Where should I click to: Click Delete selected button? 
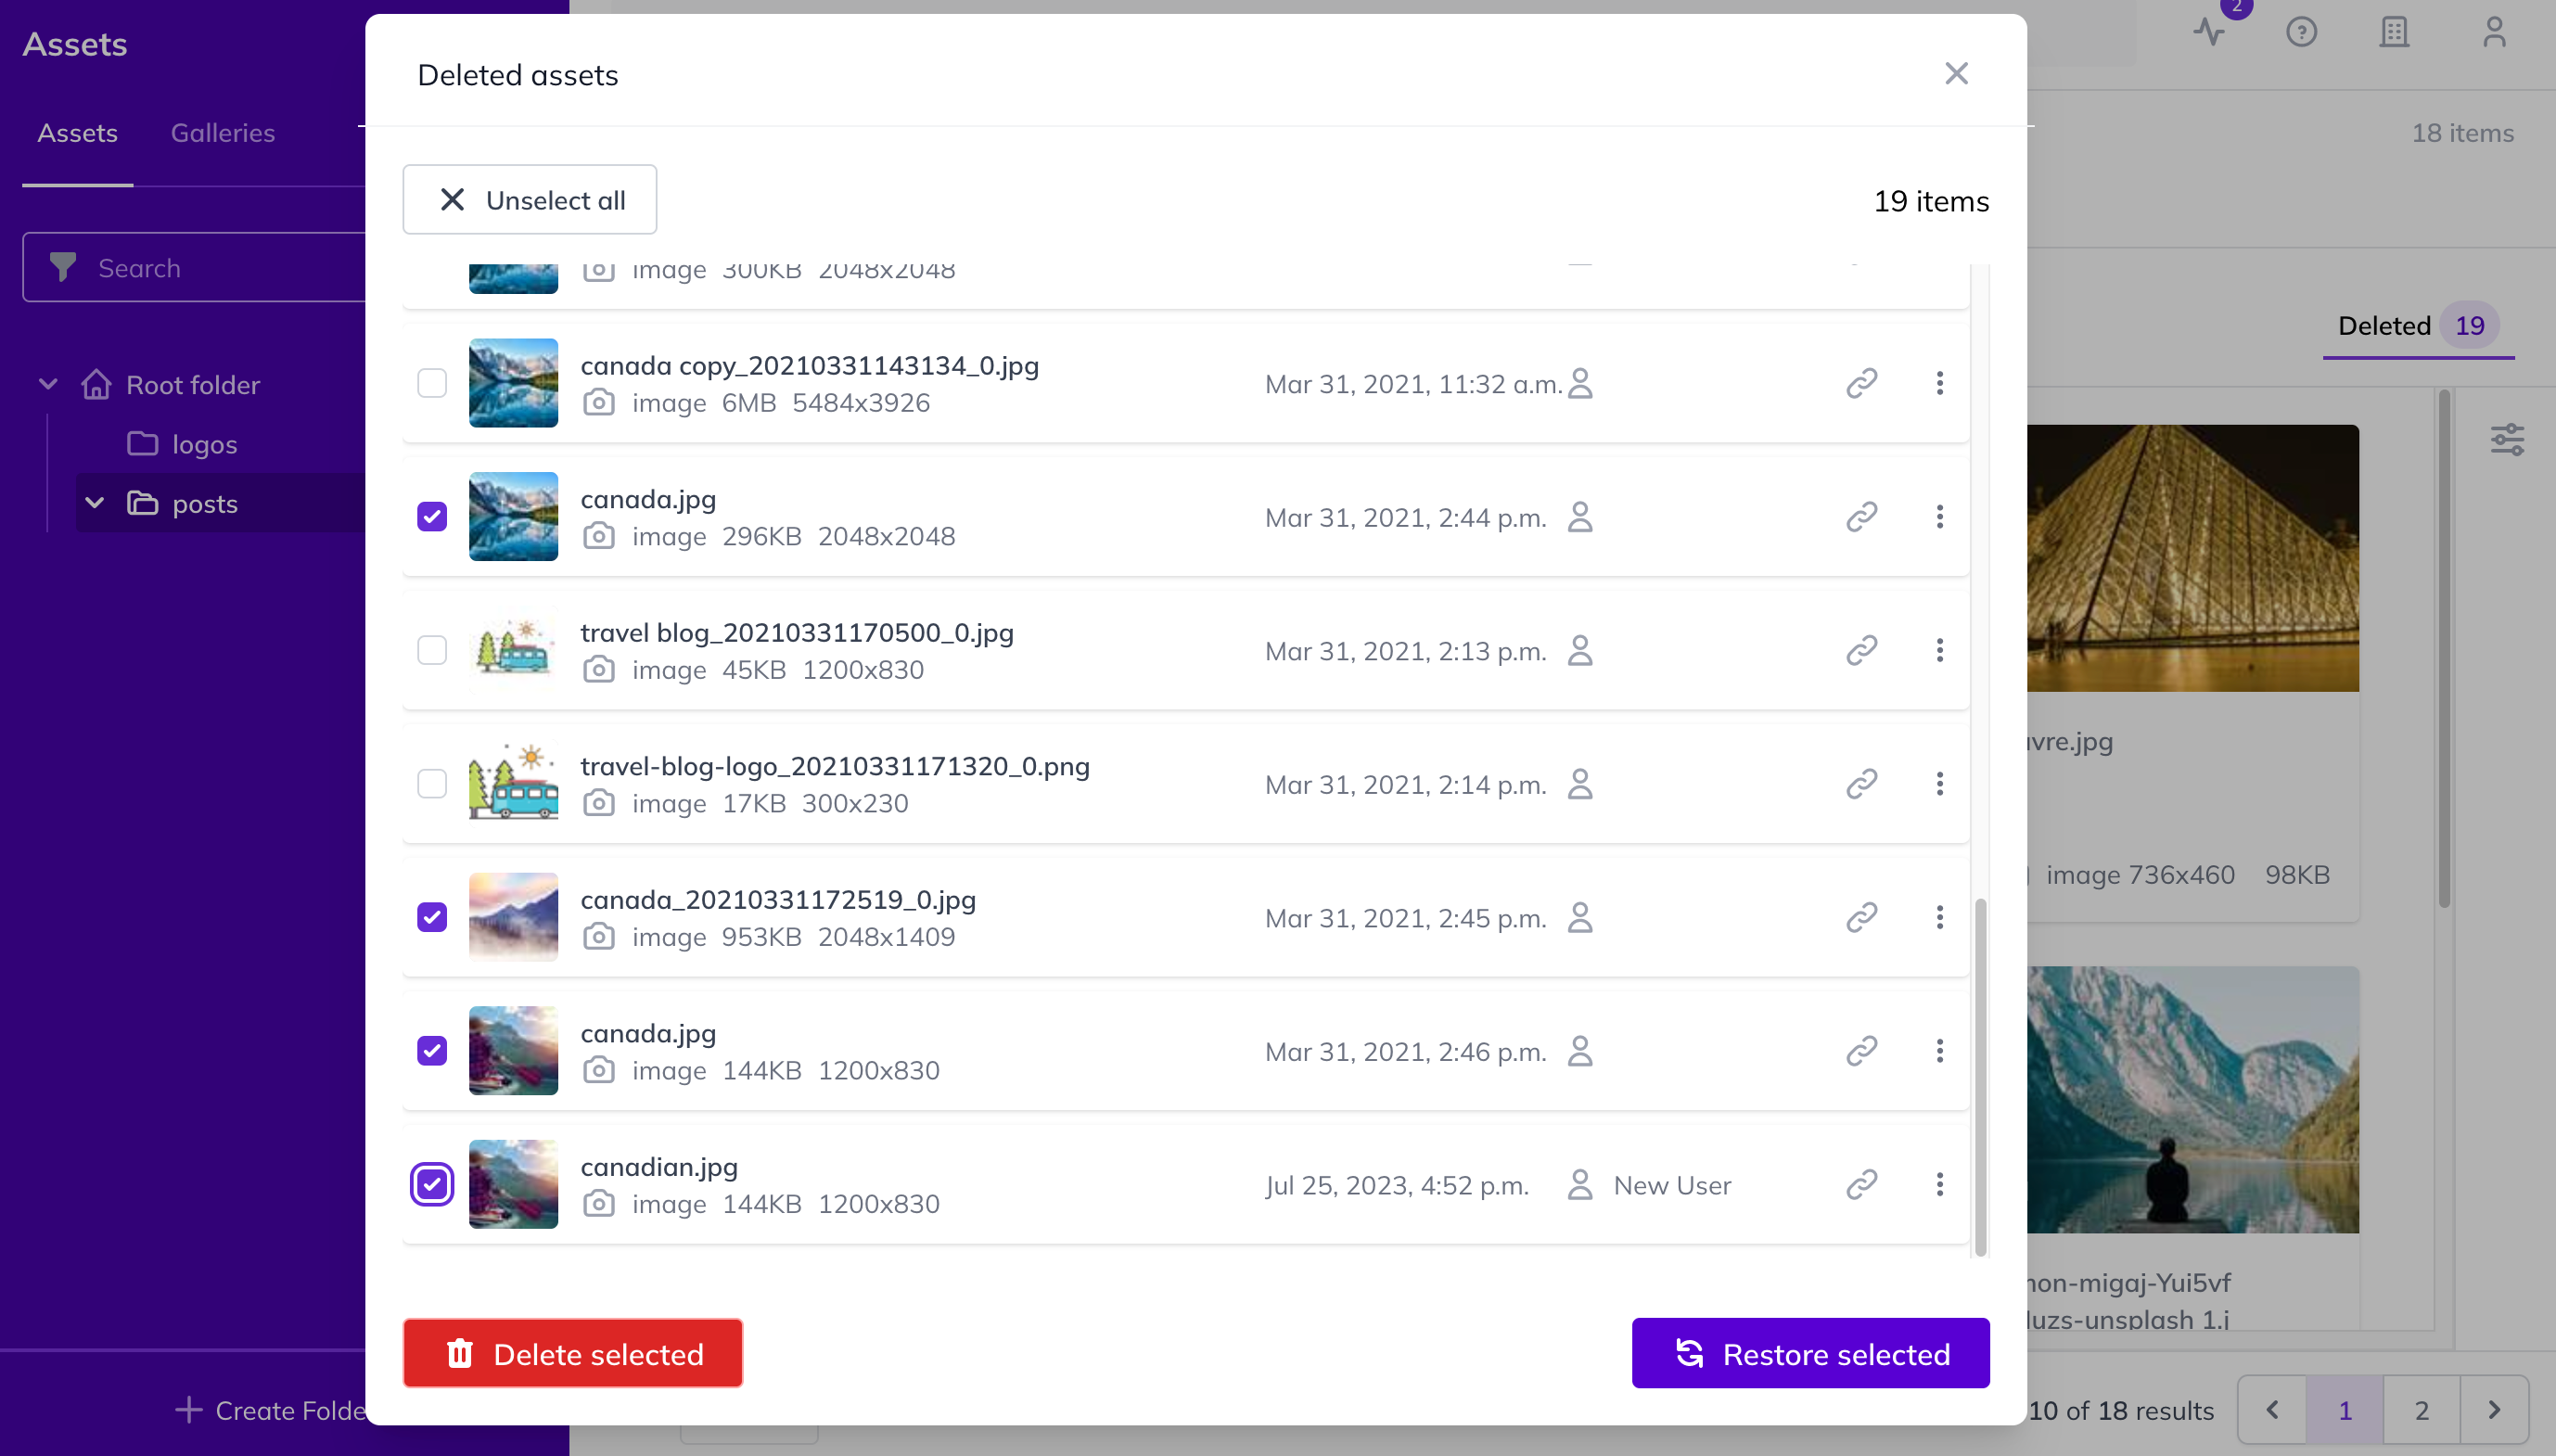572,1353
